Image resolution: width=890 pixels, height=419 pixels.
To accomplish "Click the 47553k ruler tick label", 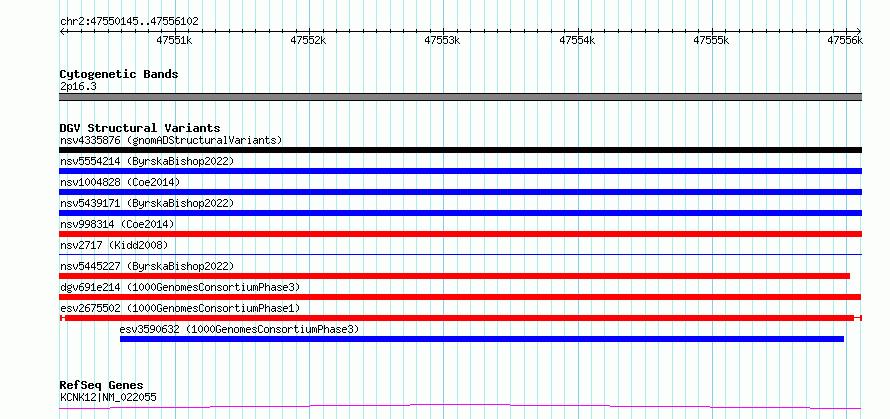I will tap(443, 40).
